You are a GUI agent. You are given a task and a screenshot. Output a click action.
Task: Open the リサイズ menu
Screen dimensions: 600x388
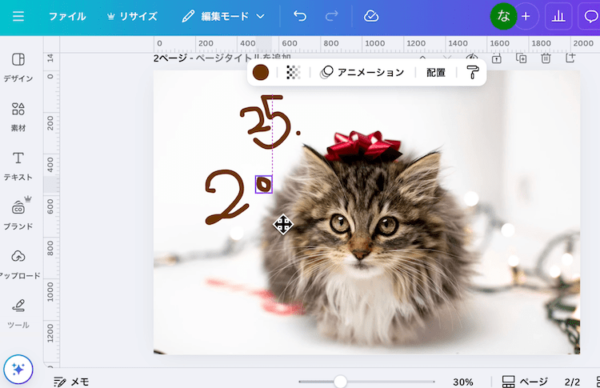(x=132, y=16)
